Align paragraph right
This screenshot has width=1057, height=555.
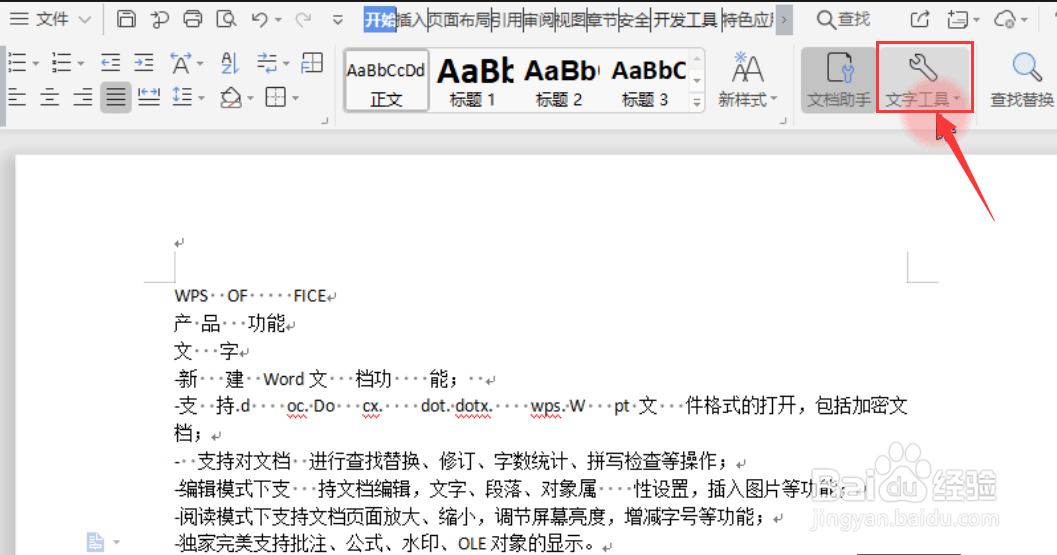pos(83,98)
